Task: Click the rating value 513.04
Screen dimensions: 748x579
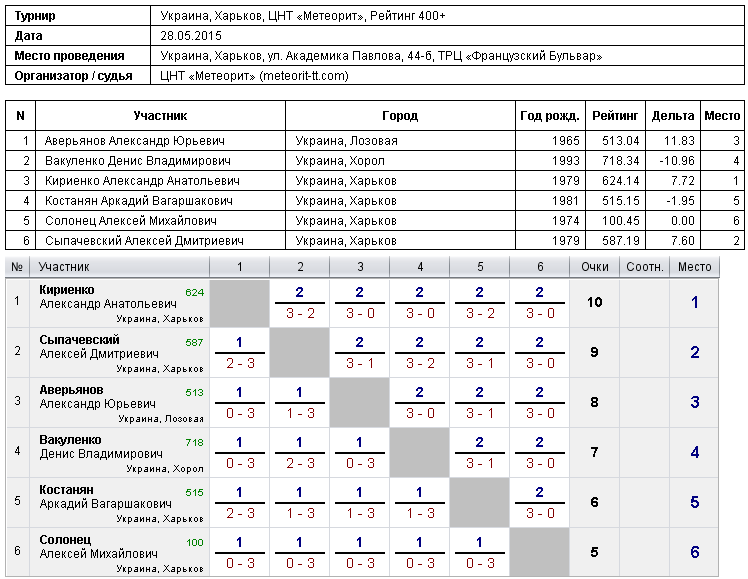Action: (620, 141)
